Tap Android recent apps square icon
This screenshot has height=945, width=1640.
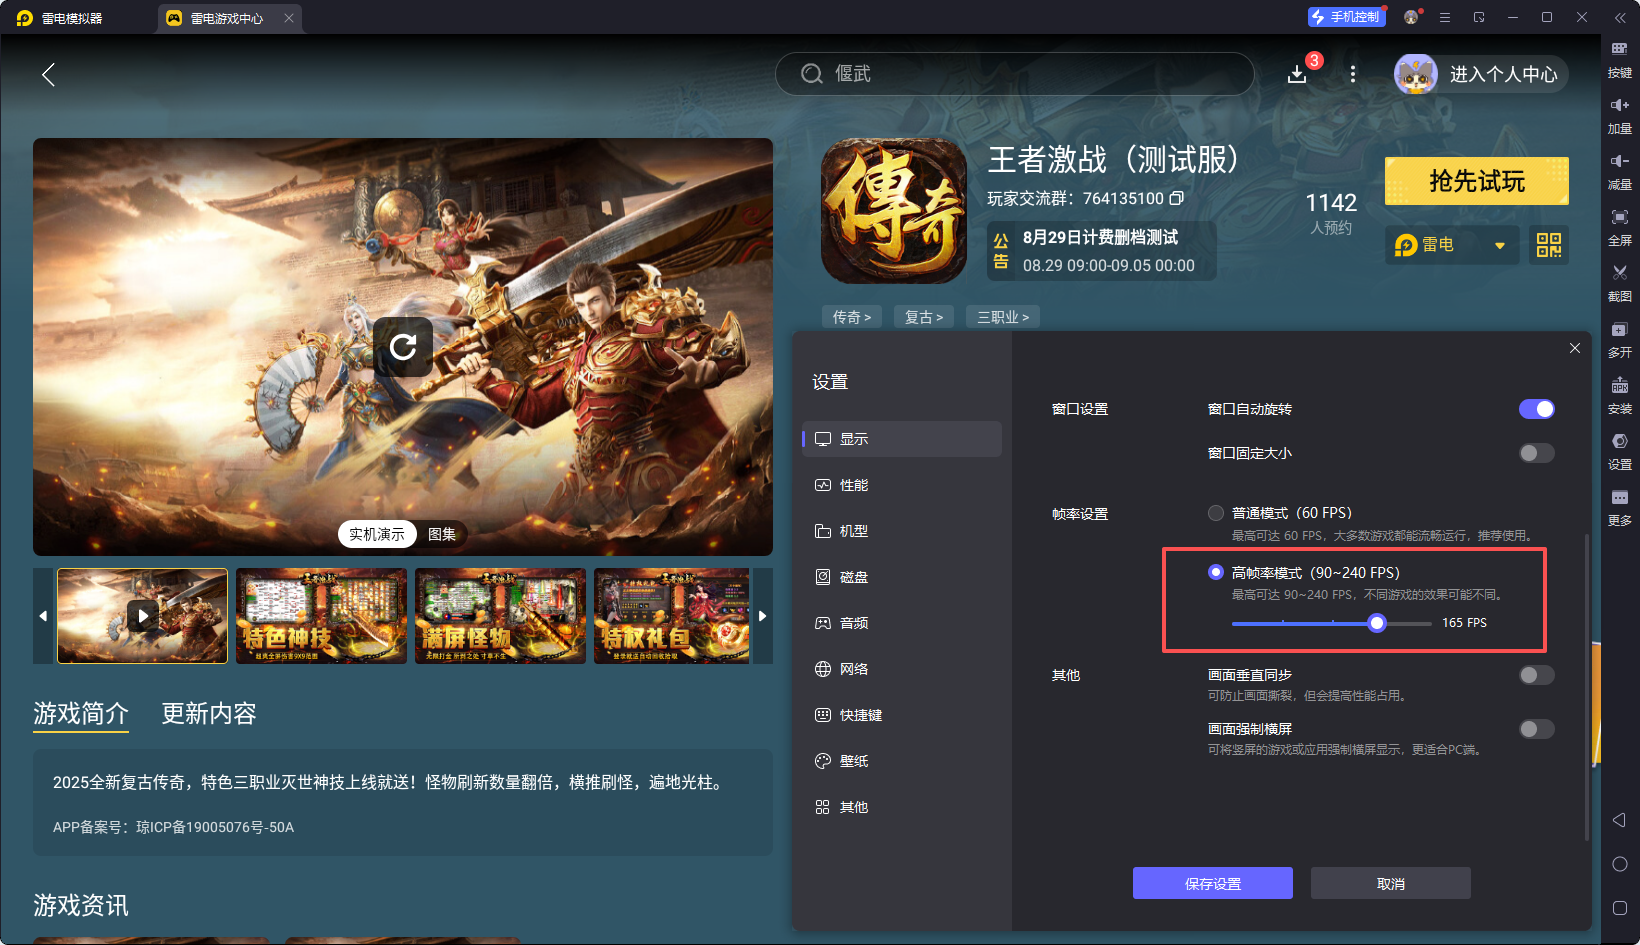point(1620,908)
